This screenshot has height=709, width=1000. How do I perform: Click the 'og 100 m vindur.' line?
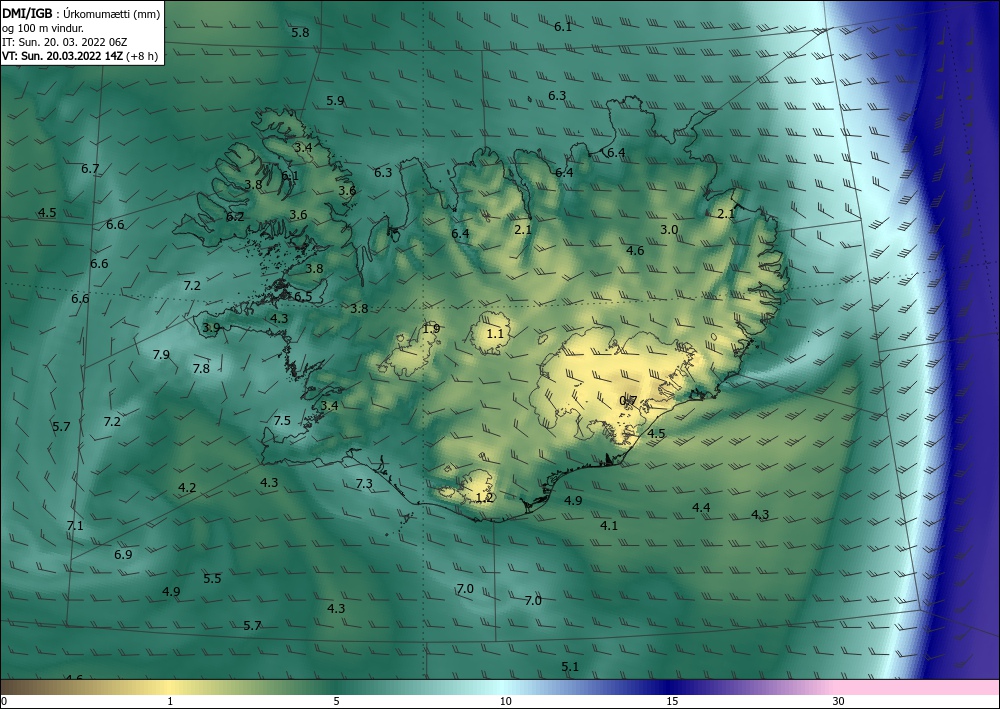pos(43,28)
